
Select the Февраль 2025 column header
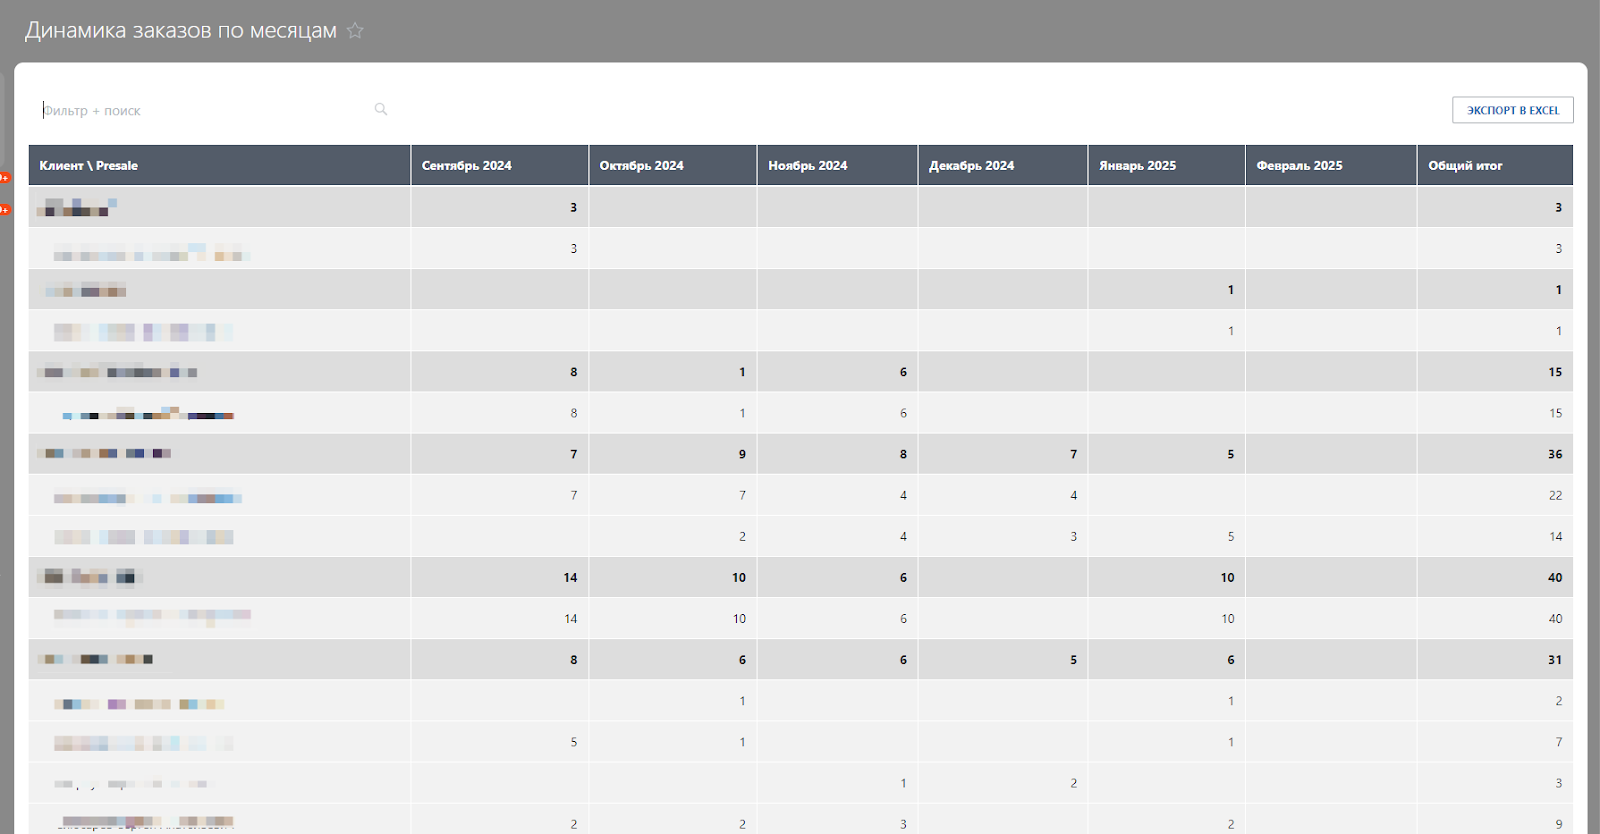[1299, 166]
